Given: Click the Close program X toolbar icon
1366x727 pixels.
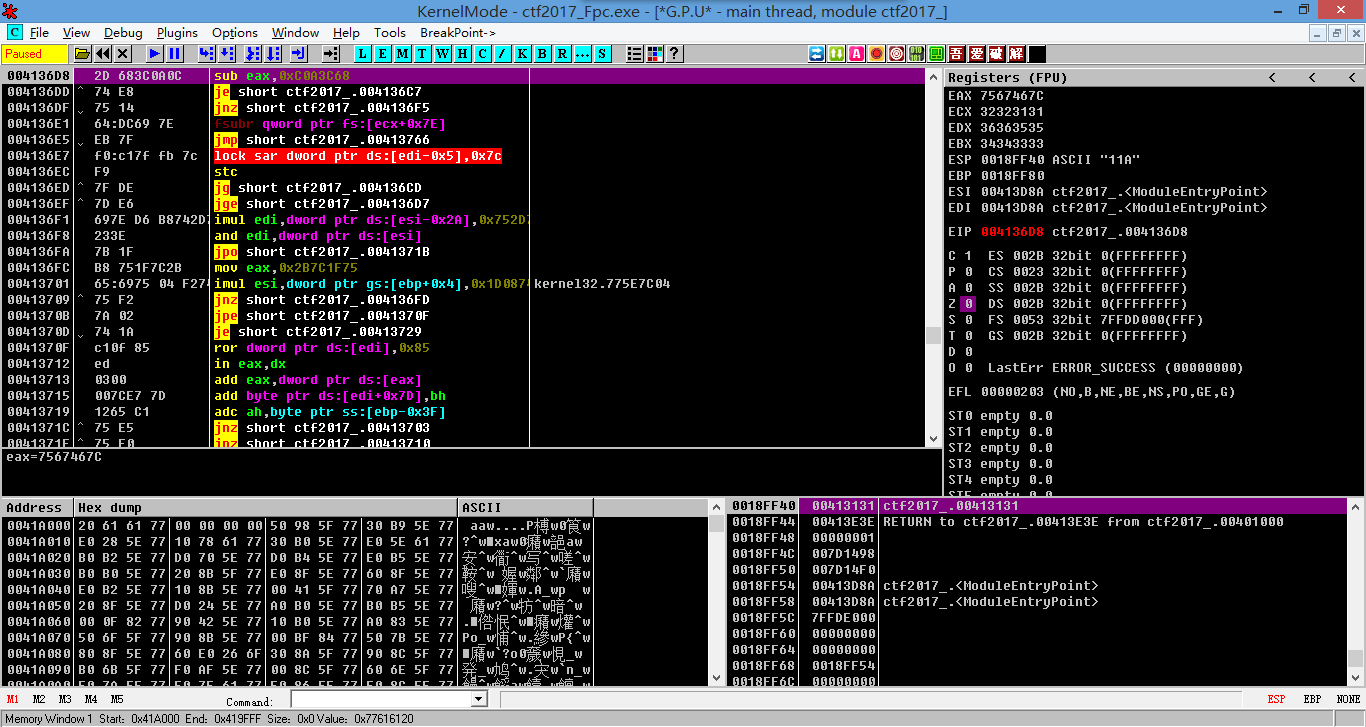Looking at the screenshot, I should [122, 53].
